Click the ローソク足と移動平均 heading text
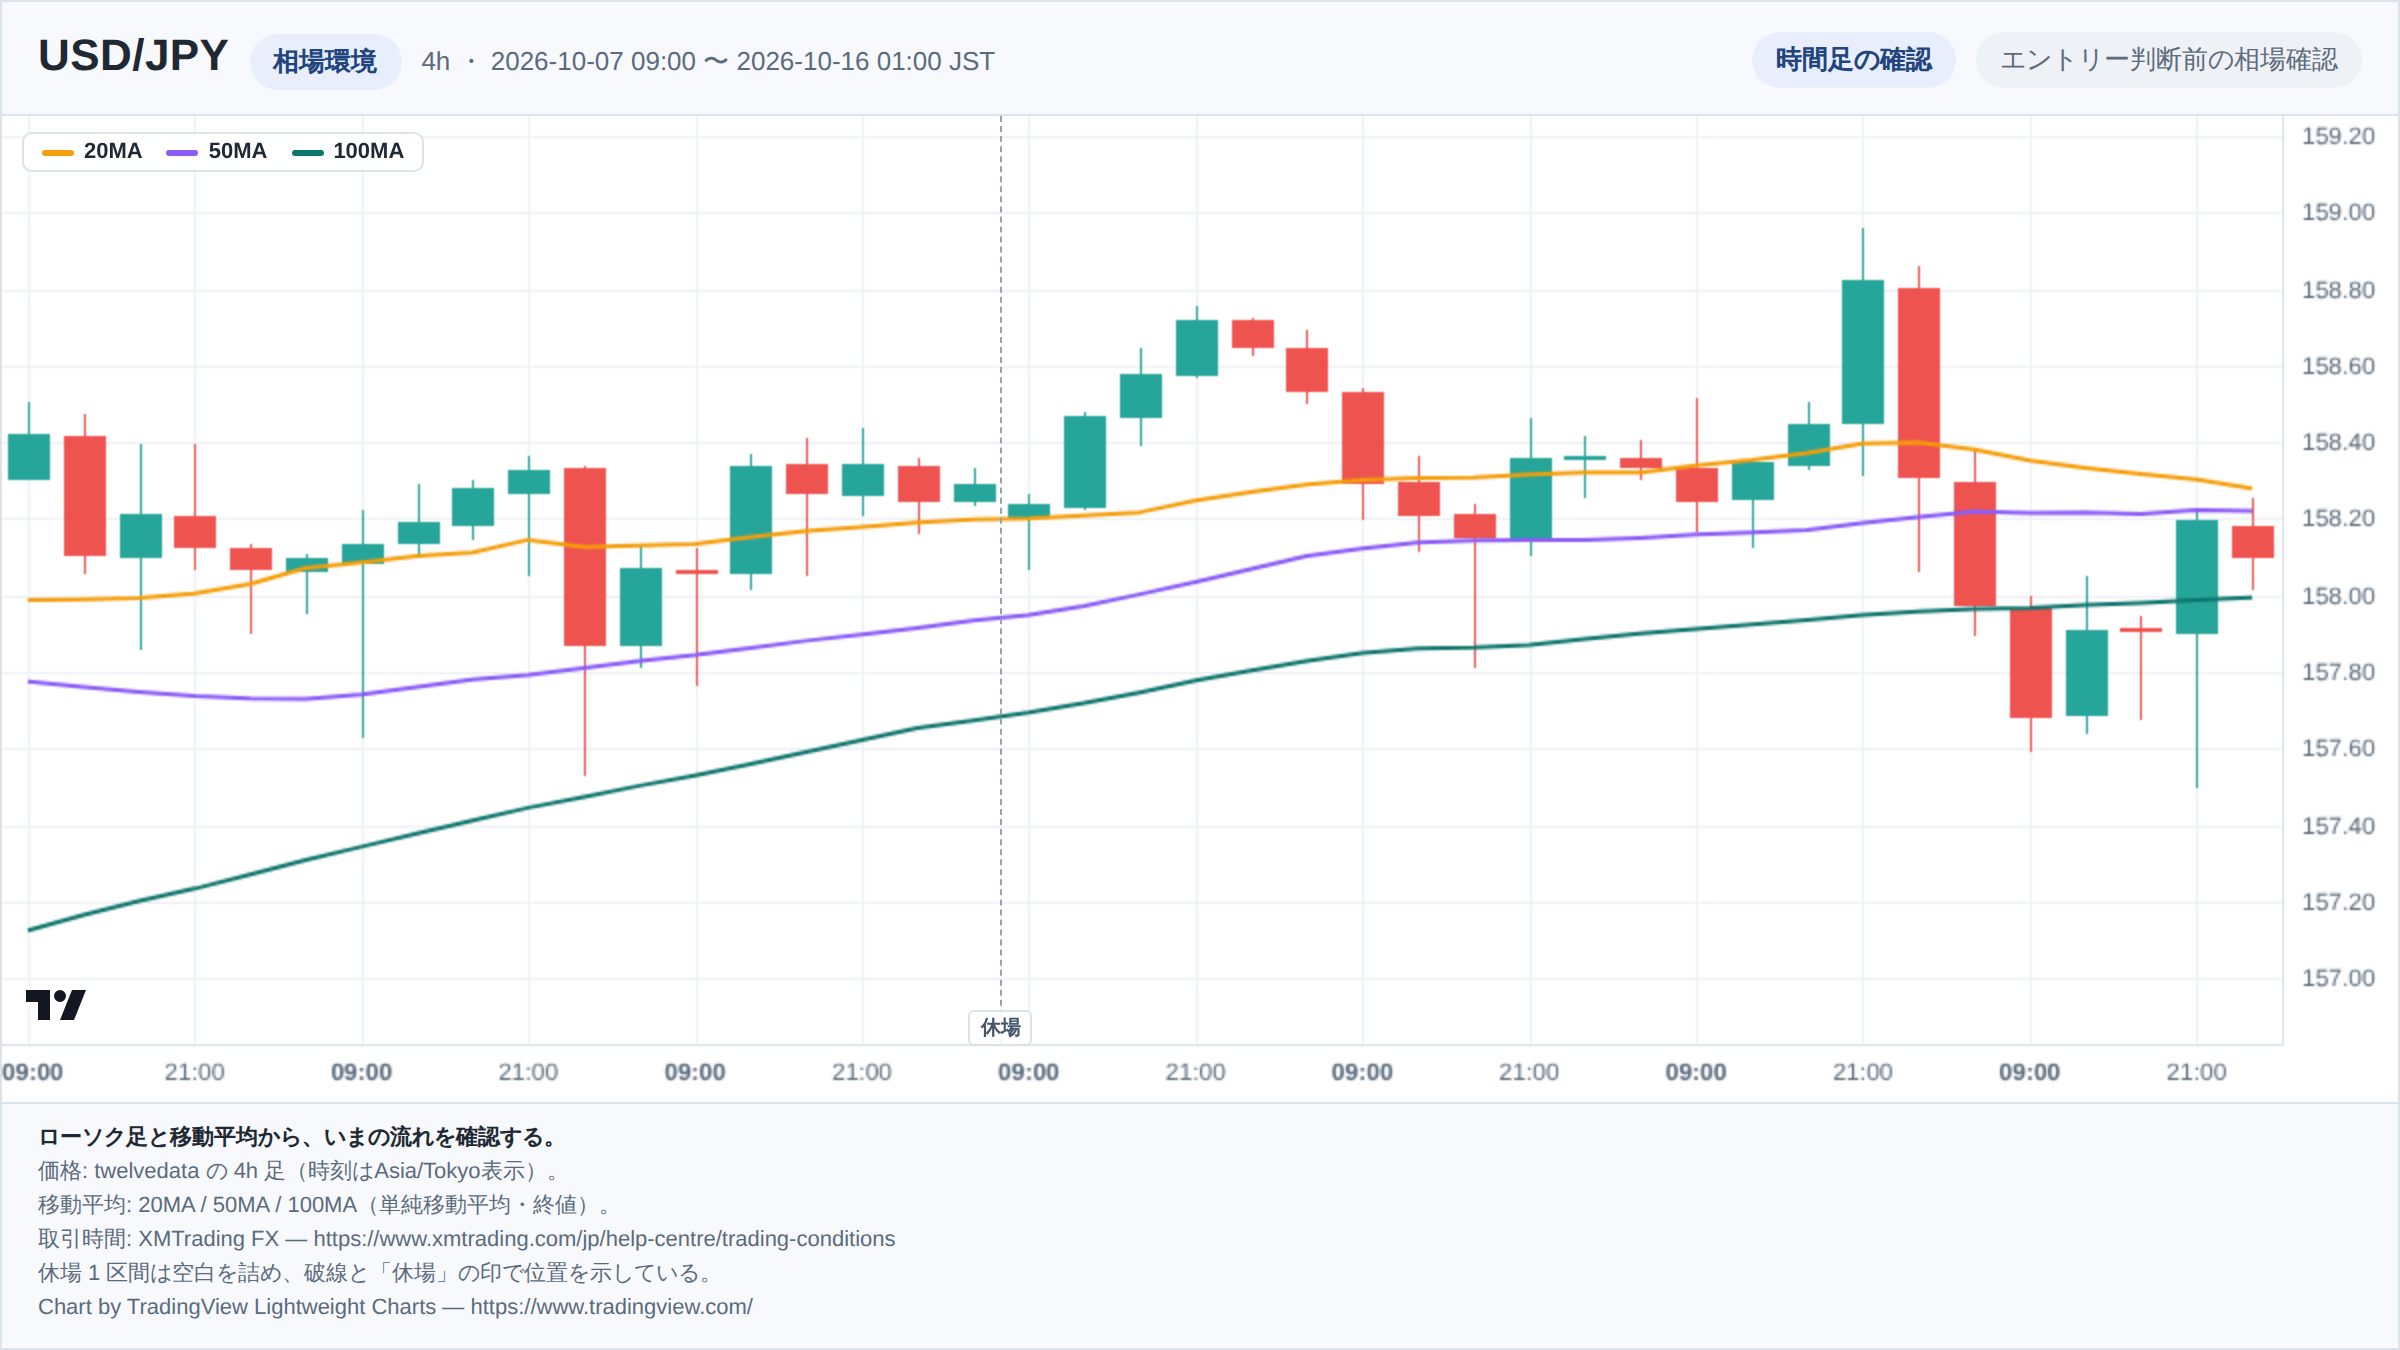The image size is (2400, 1350). pyautogui.click(x=298, y=1137)
